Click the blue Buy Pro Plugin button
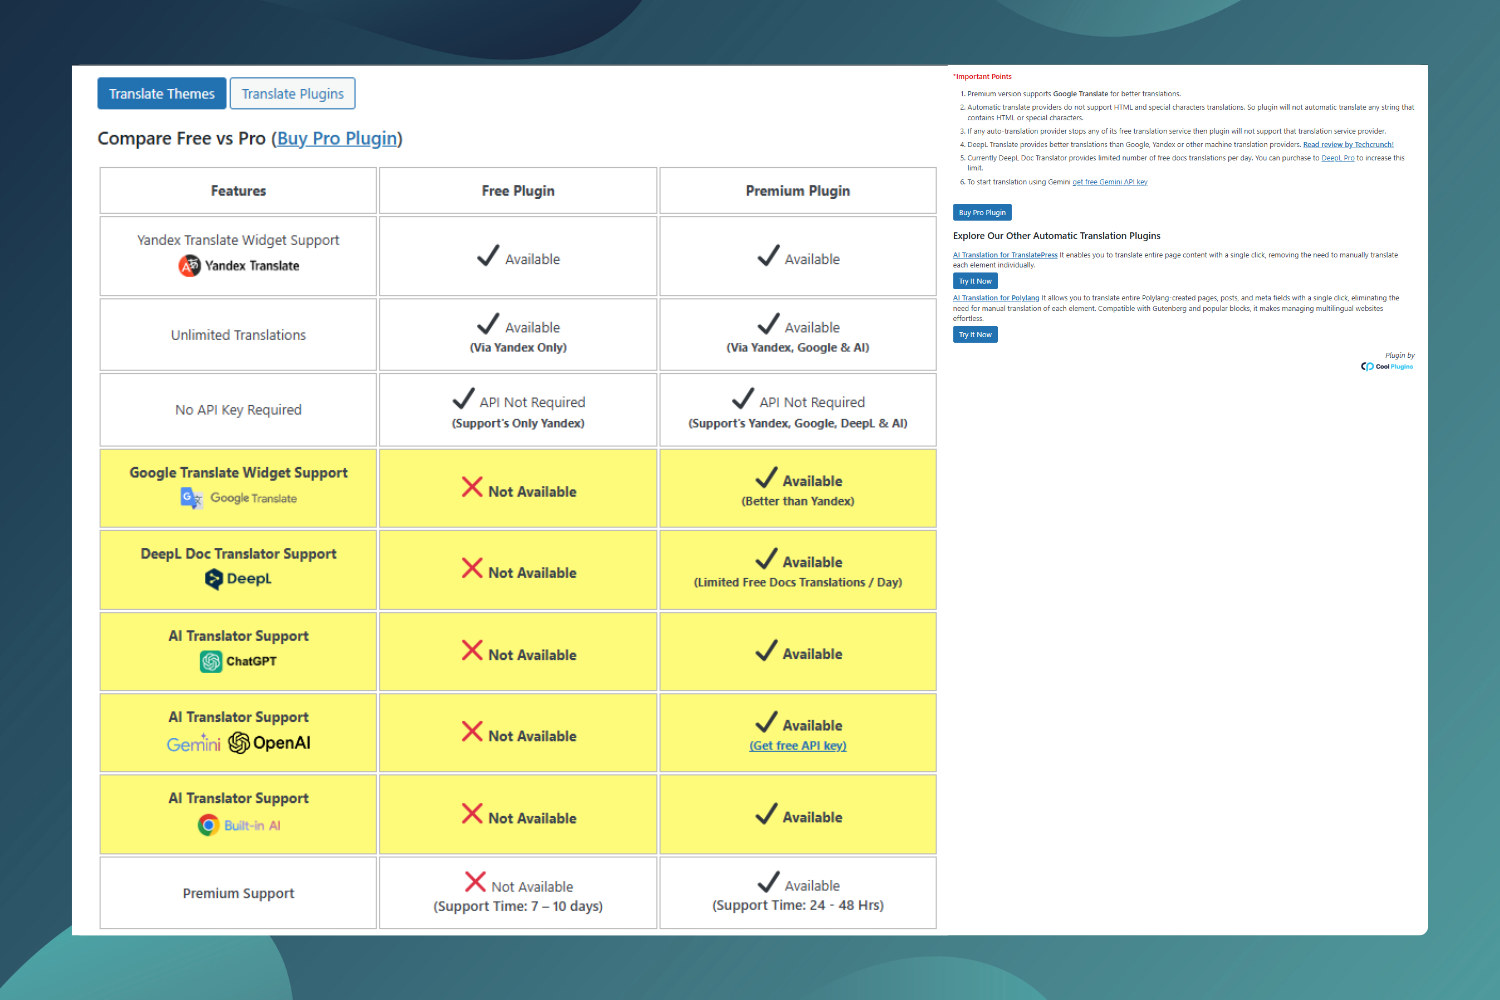1500x1000 pixels. [x=982, y=212]
